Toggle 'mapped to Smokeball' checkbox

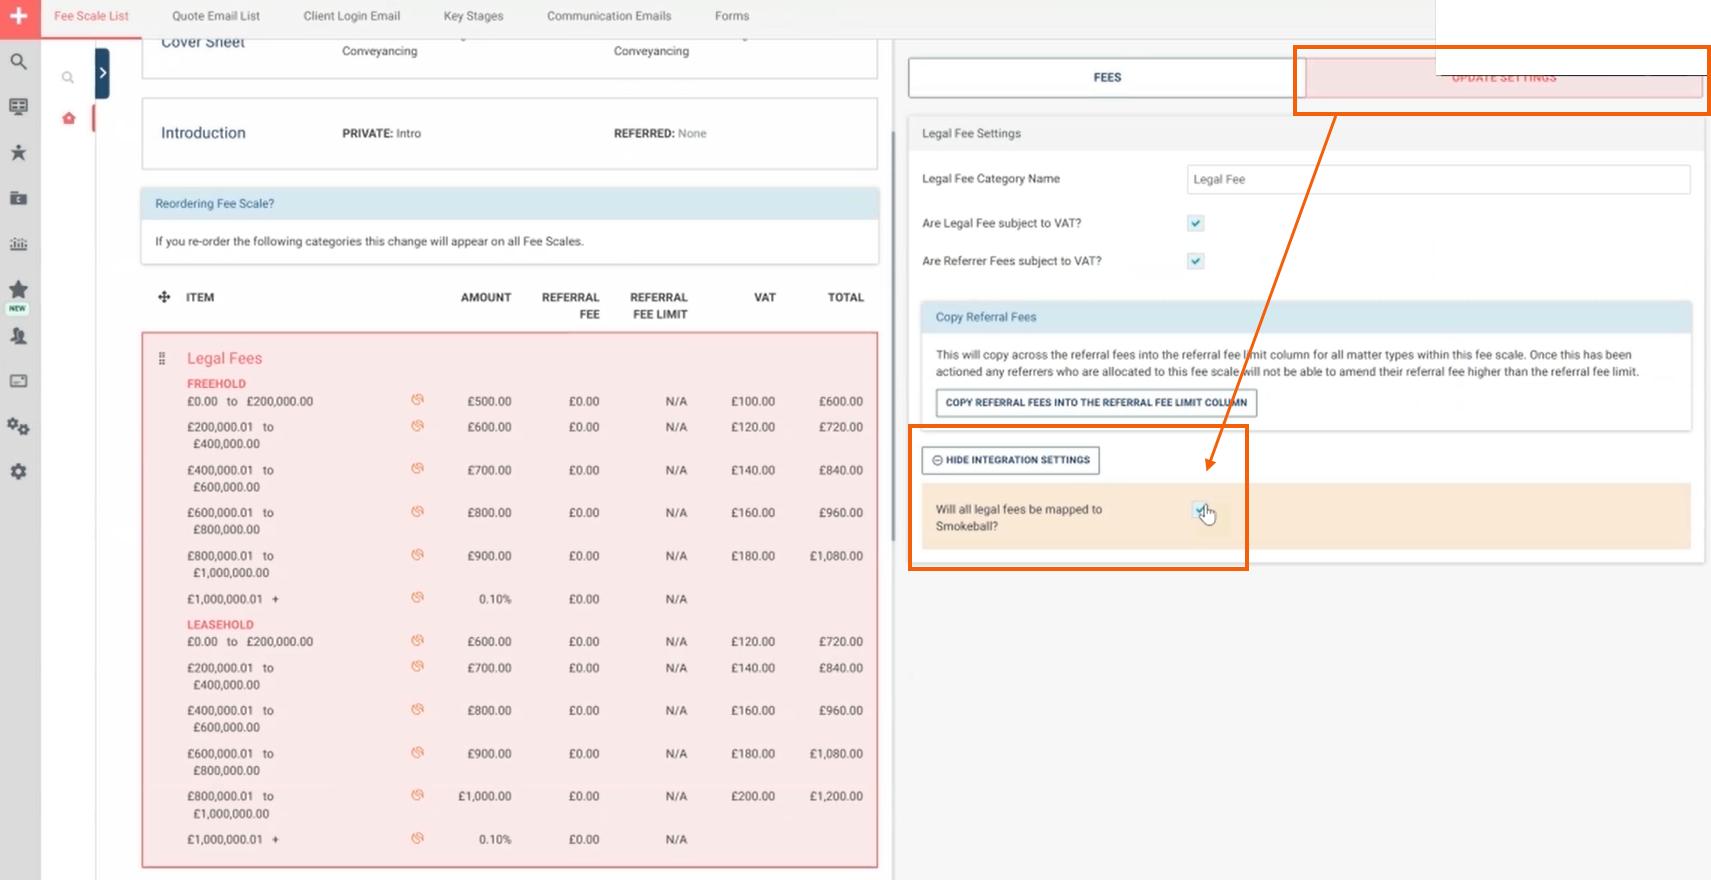click(x=1200, y=510)
